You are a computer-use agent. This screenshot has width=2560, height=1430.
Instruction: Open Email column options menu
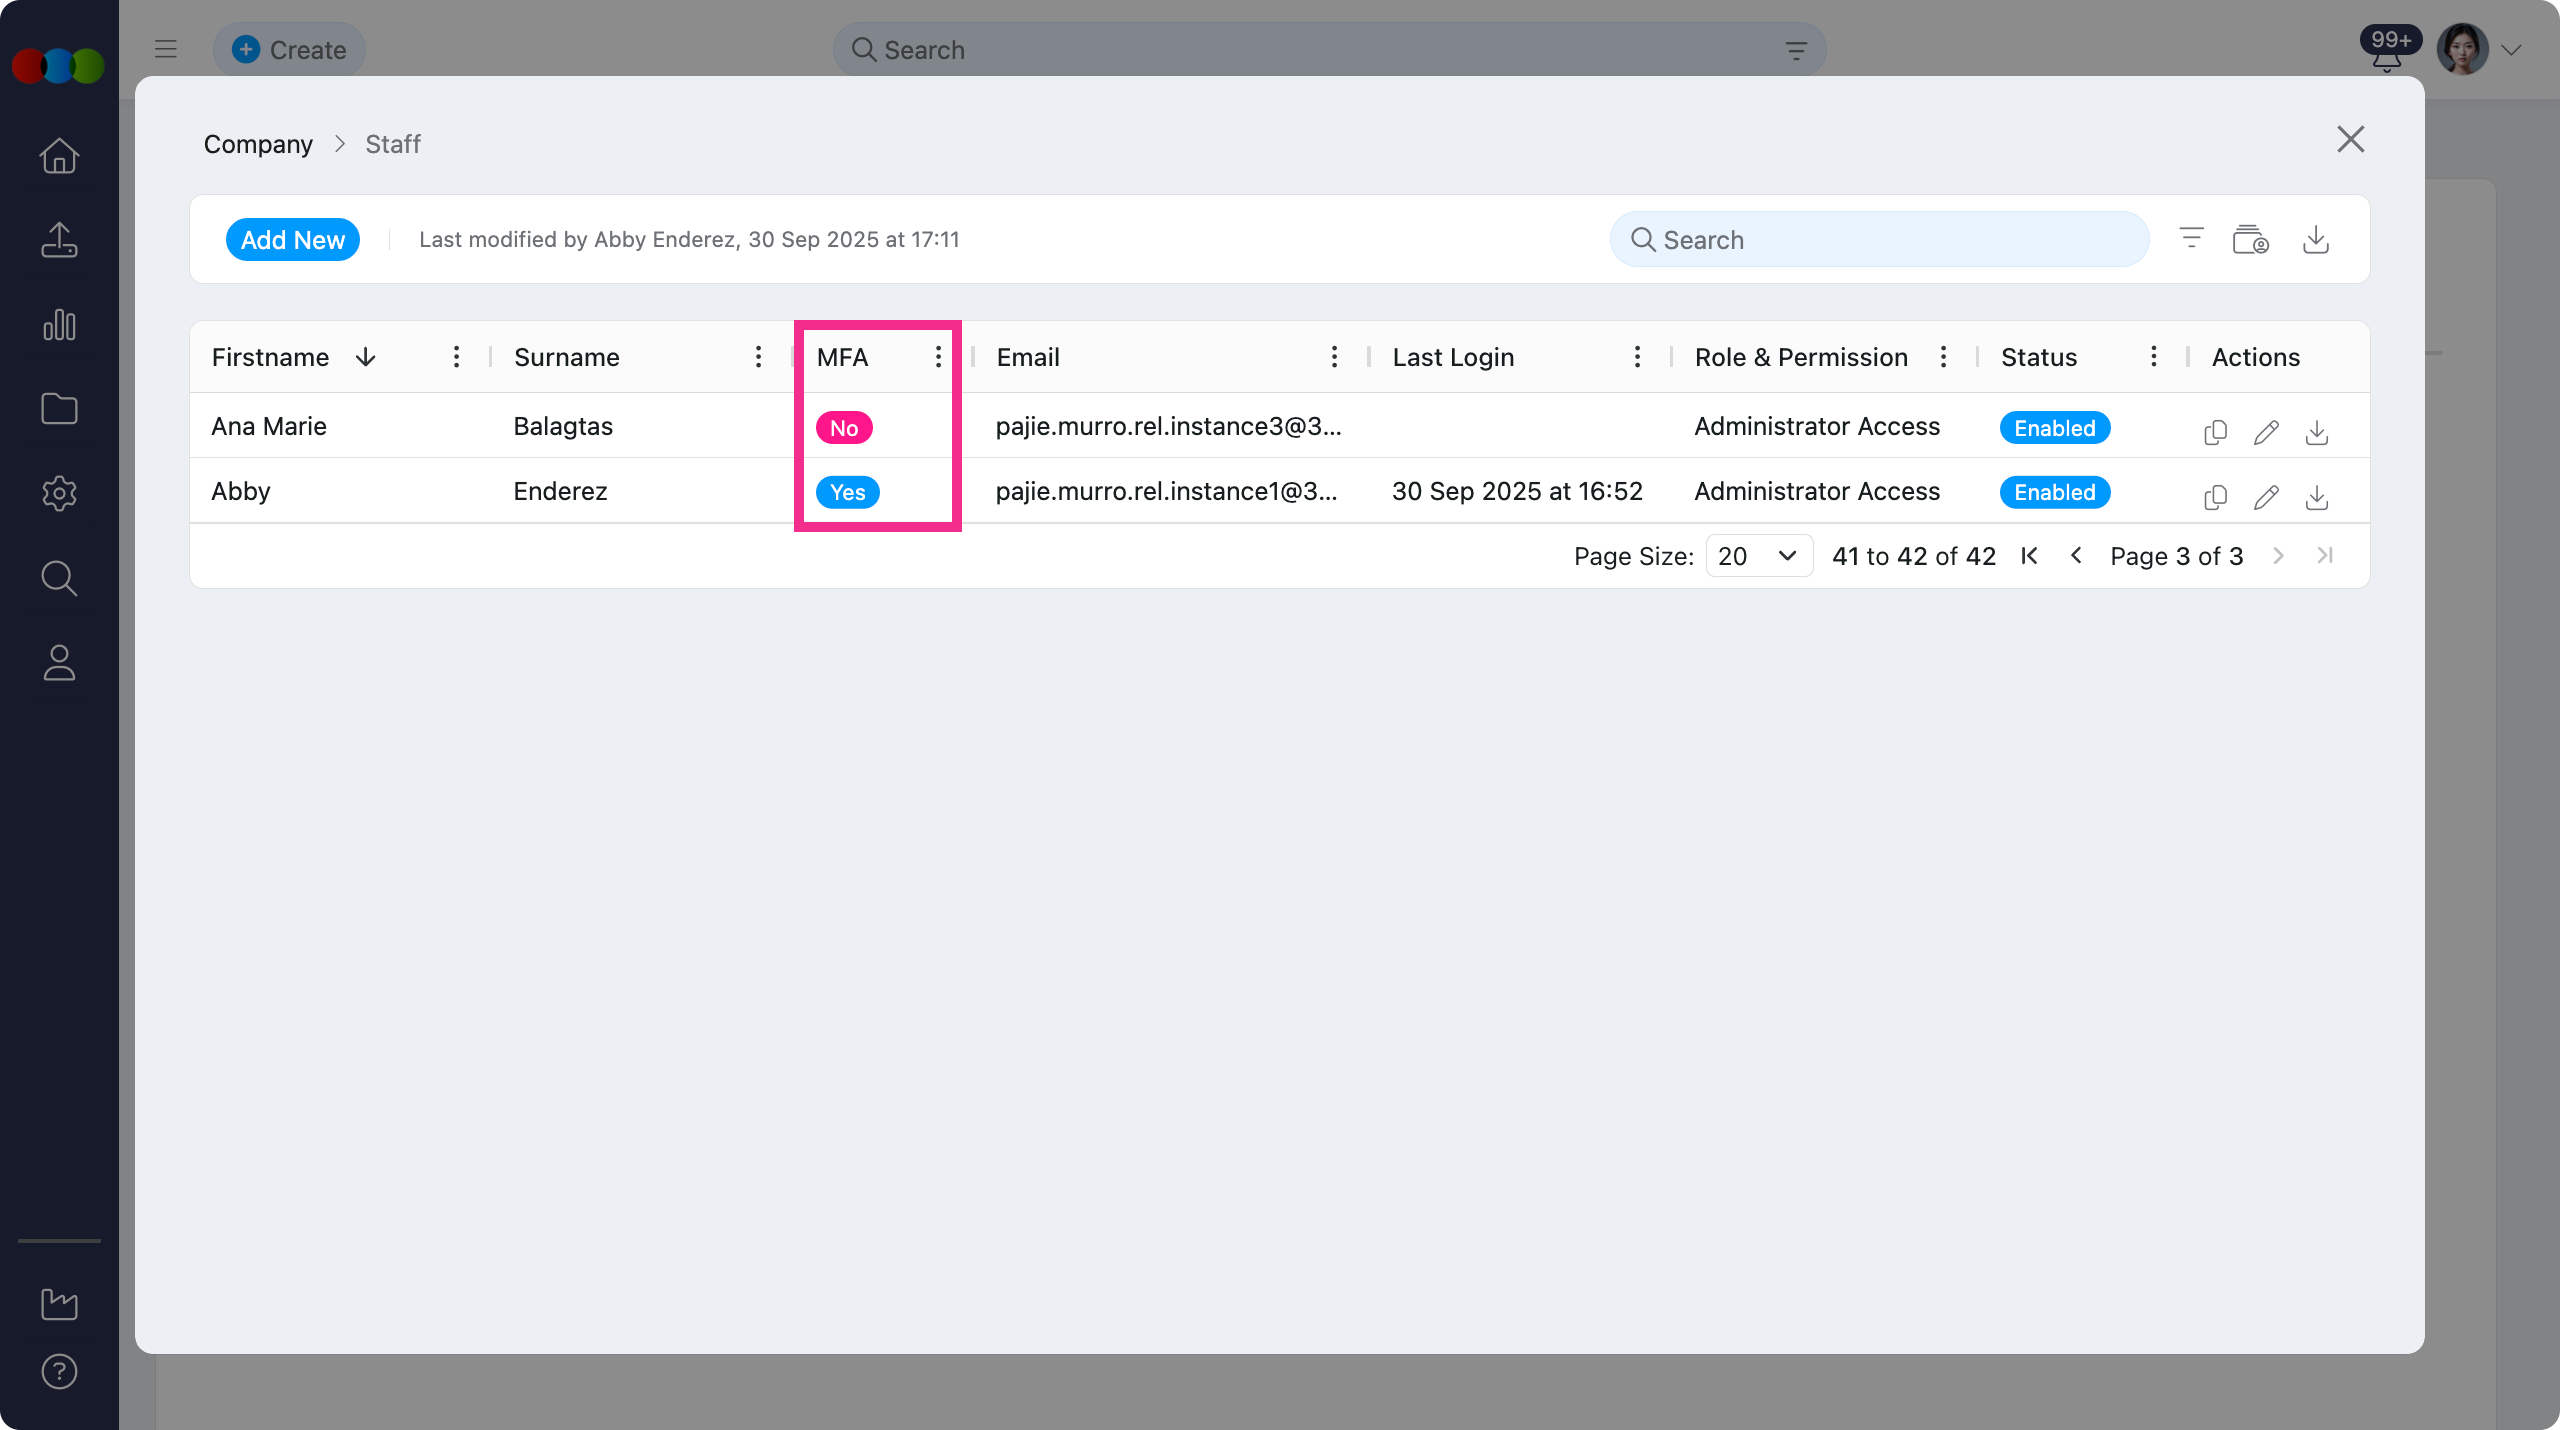tap(1334, 357)
